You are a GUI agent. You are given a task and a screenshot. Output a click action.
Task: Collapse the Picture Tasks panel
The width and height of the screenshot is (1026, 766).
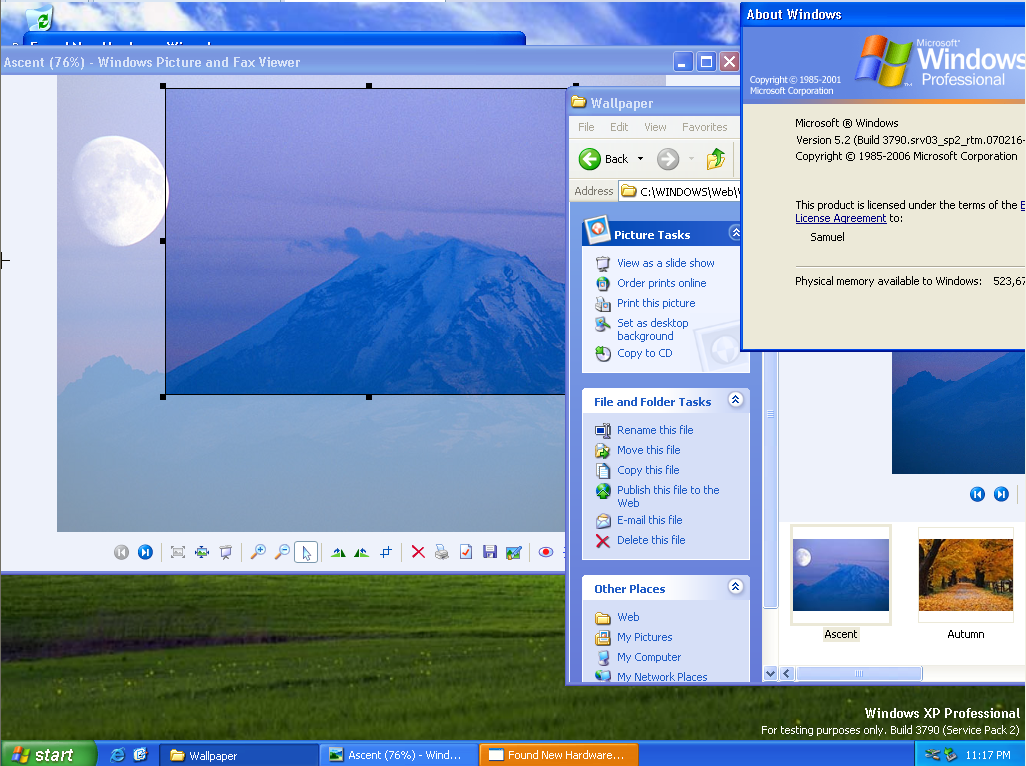[735, 233]
